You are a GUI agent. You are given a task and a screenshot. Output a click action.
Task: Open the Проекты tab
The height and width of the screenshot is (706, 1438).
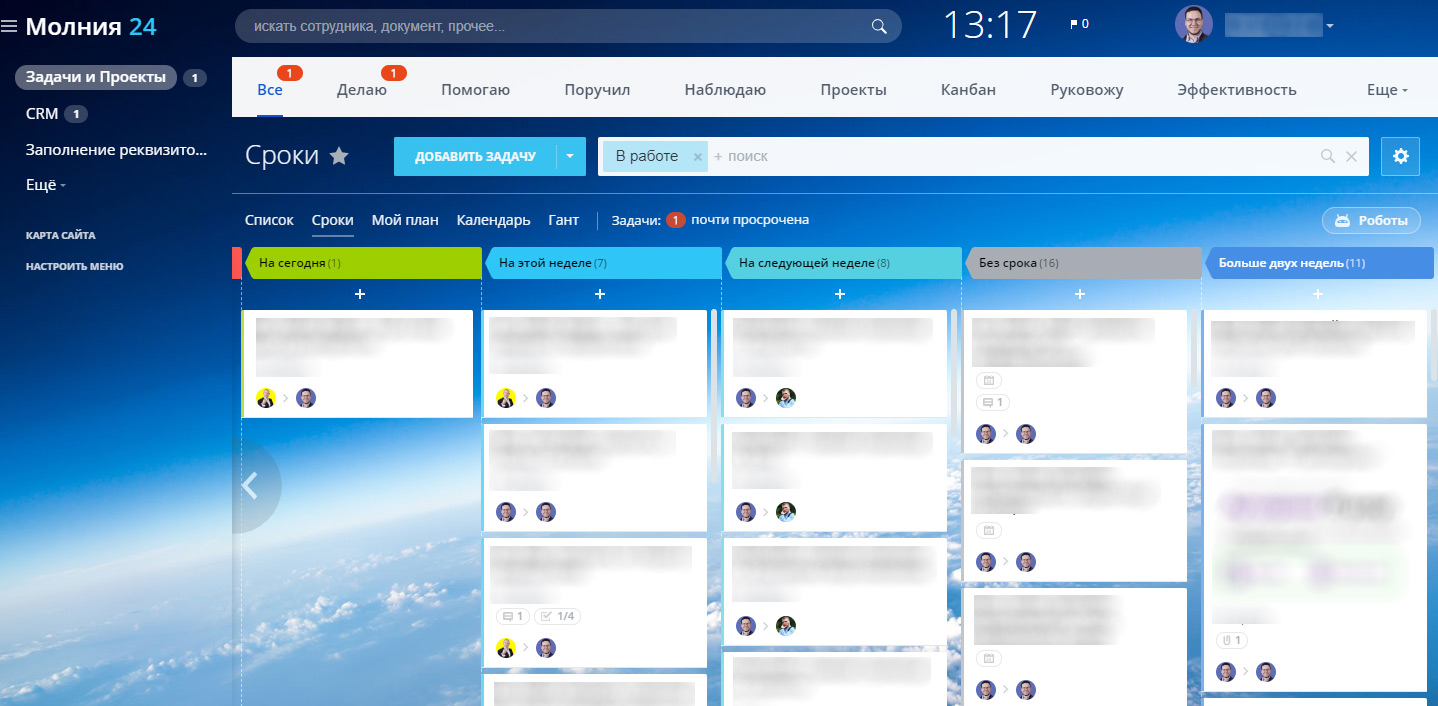pos(853,90)
